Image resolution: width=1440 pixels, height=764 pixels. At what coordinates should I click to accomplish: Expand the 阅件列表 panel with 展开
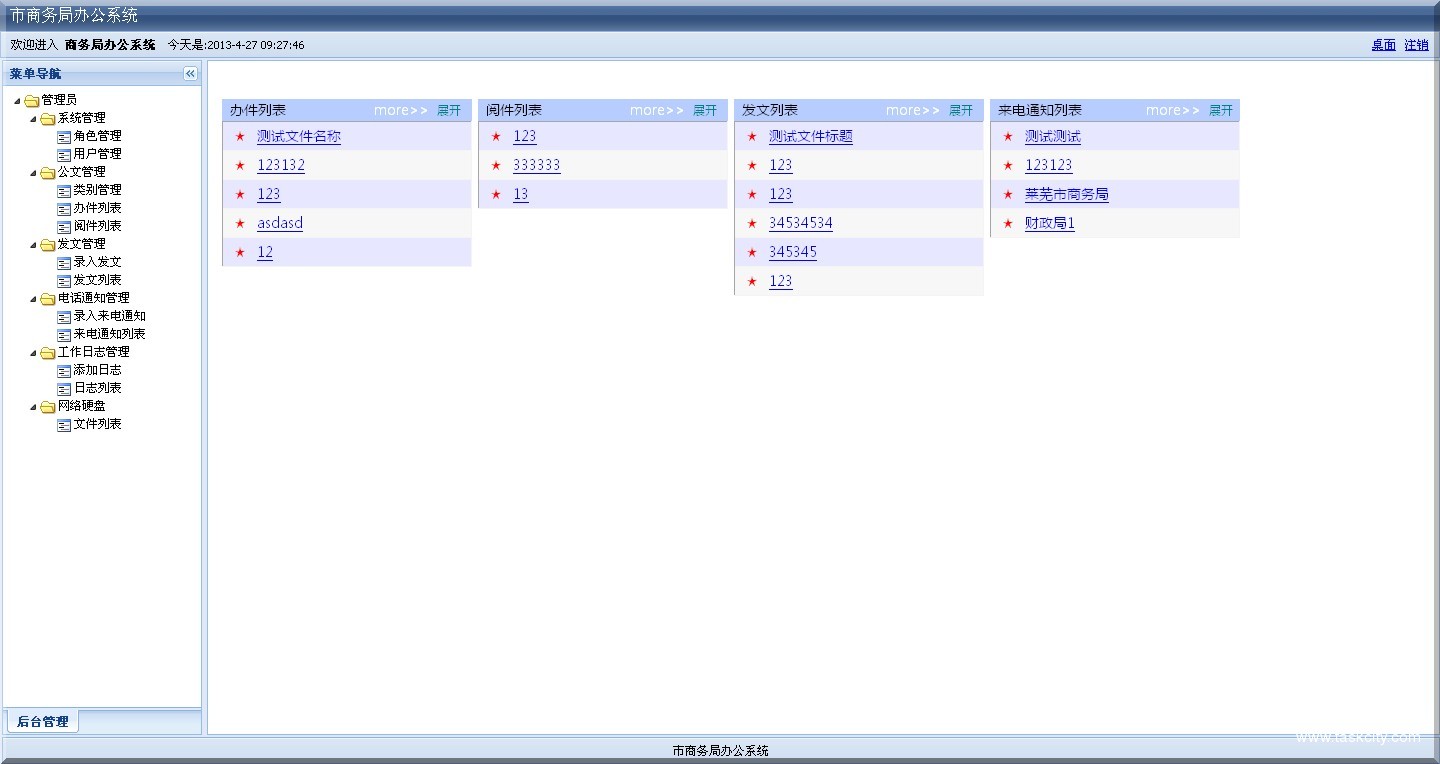(x=705, y=110)
